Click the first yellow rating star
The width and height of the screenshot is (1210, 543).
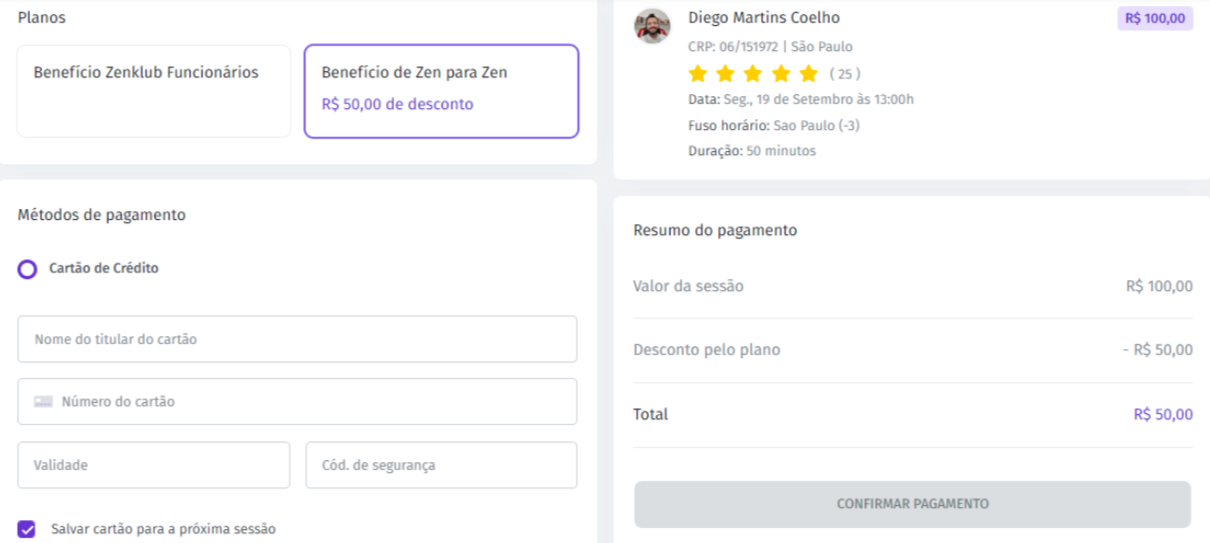pyautogui.click(x=698, y=73)
